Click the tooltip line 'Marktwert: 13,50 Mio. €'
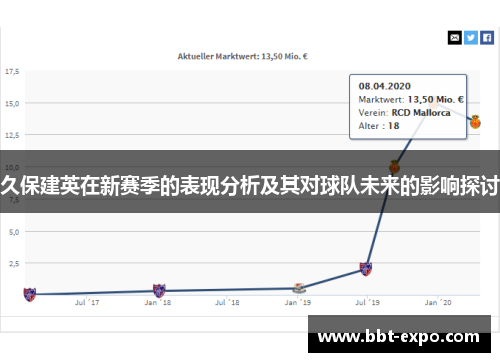 tap(411, 99)
